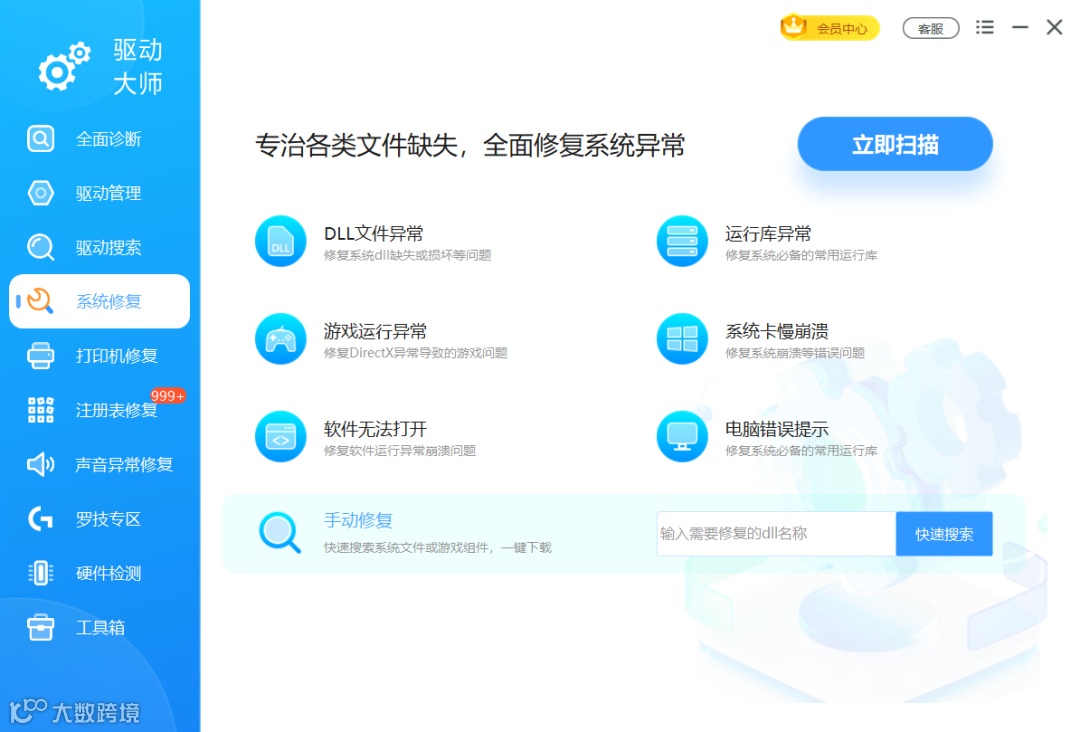This screenshot has width=1080, height=732.
Task: Click the 运行库异常 server stack icon
Action: 682,241
